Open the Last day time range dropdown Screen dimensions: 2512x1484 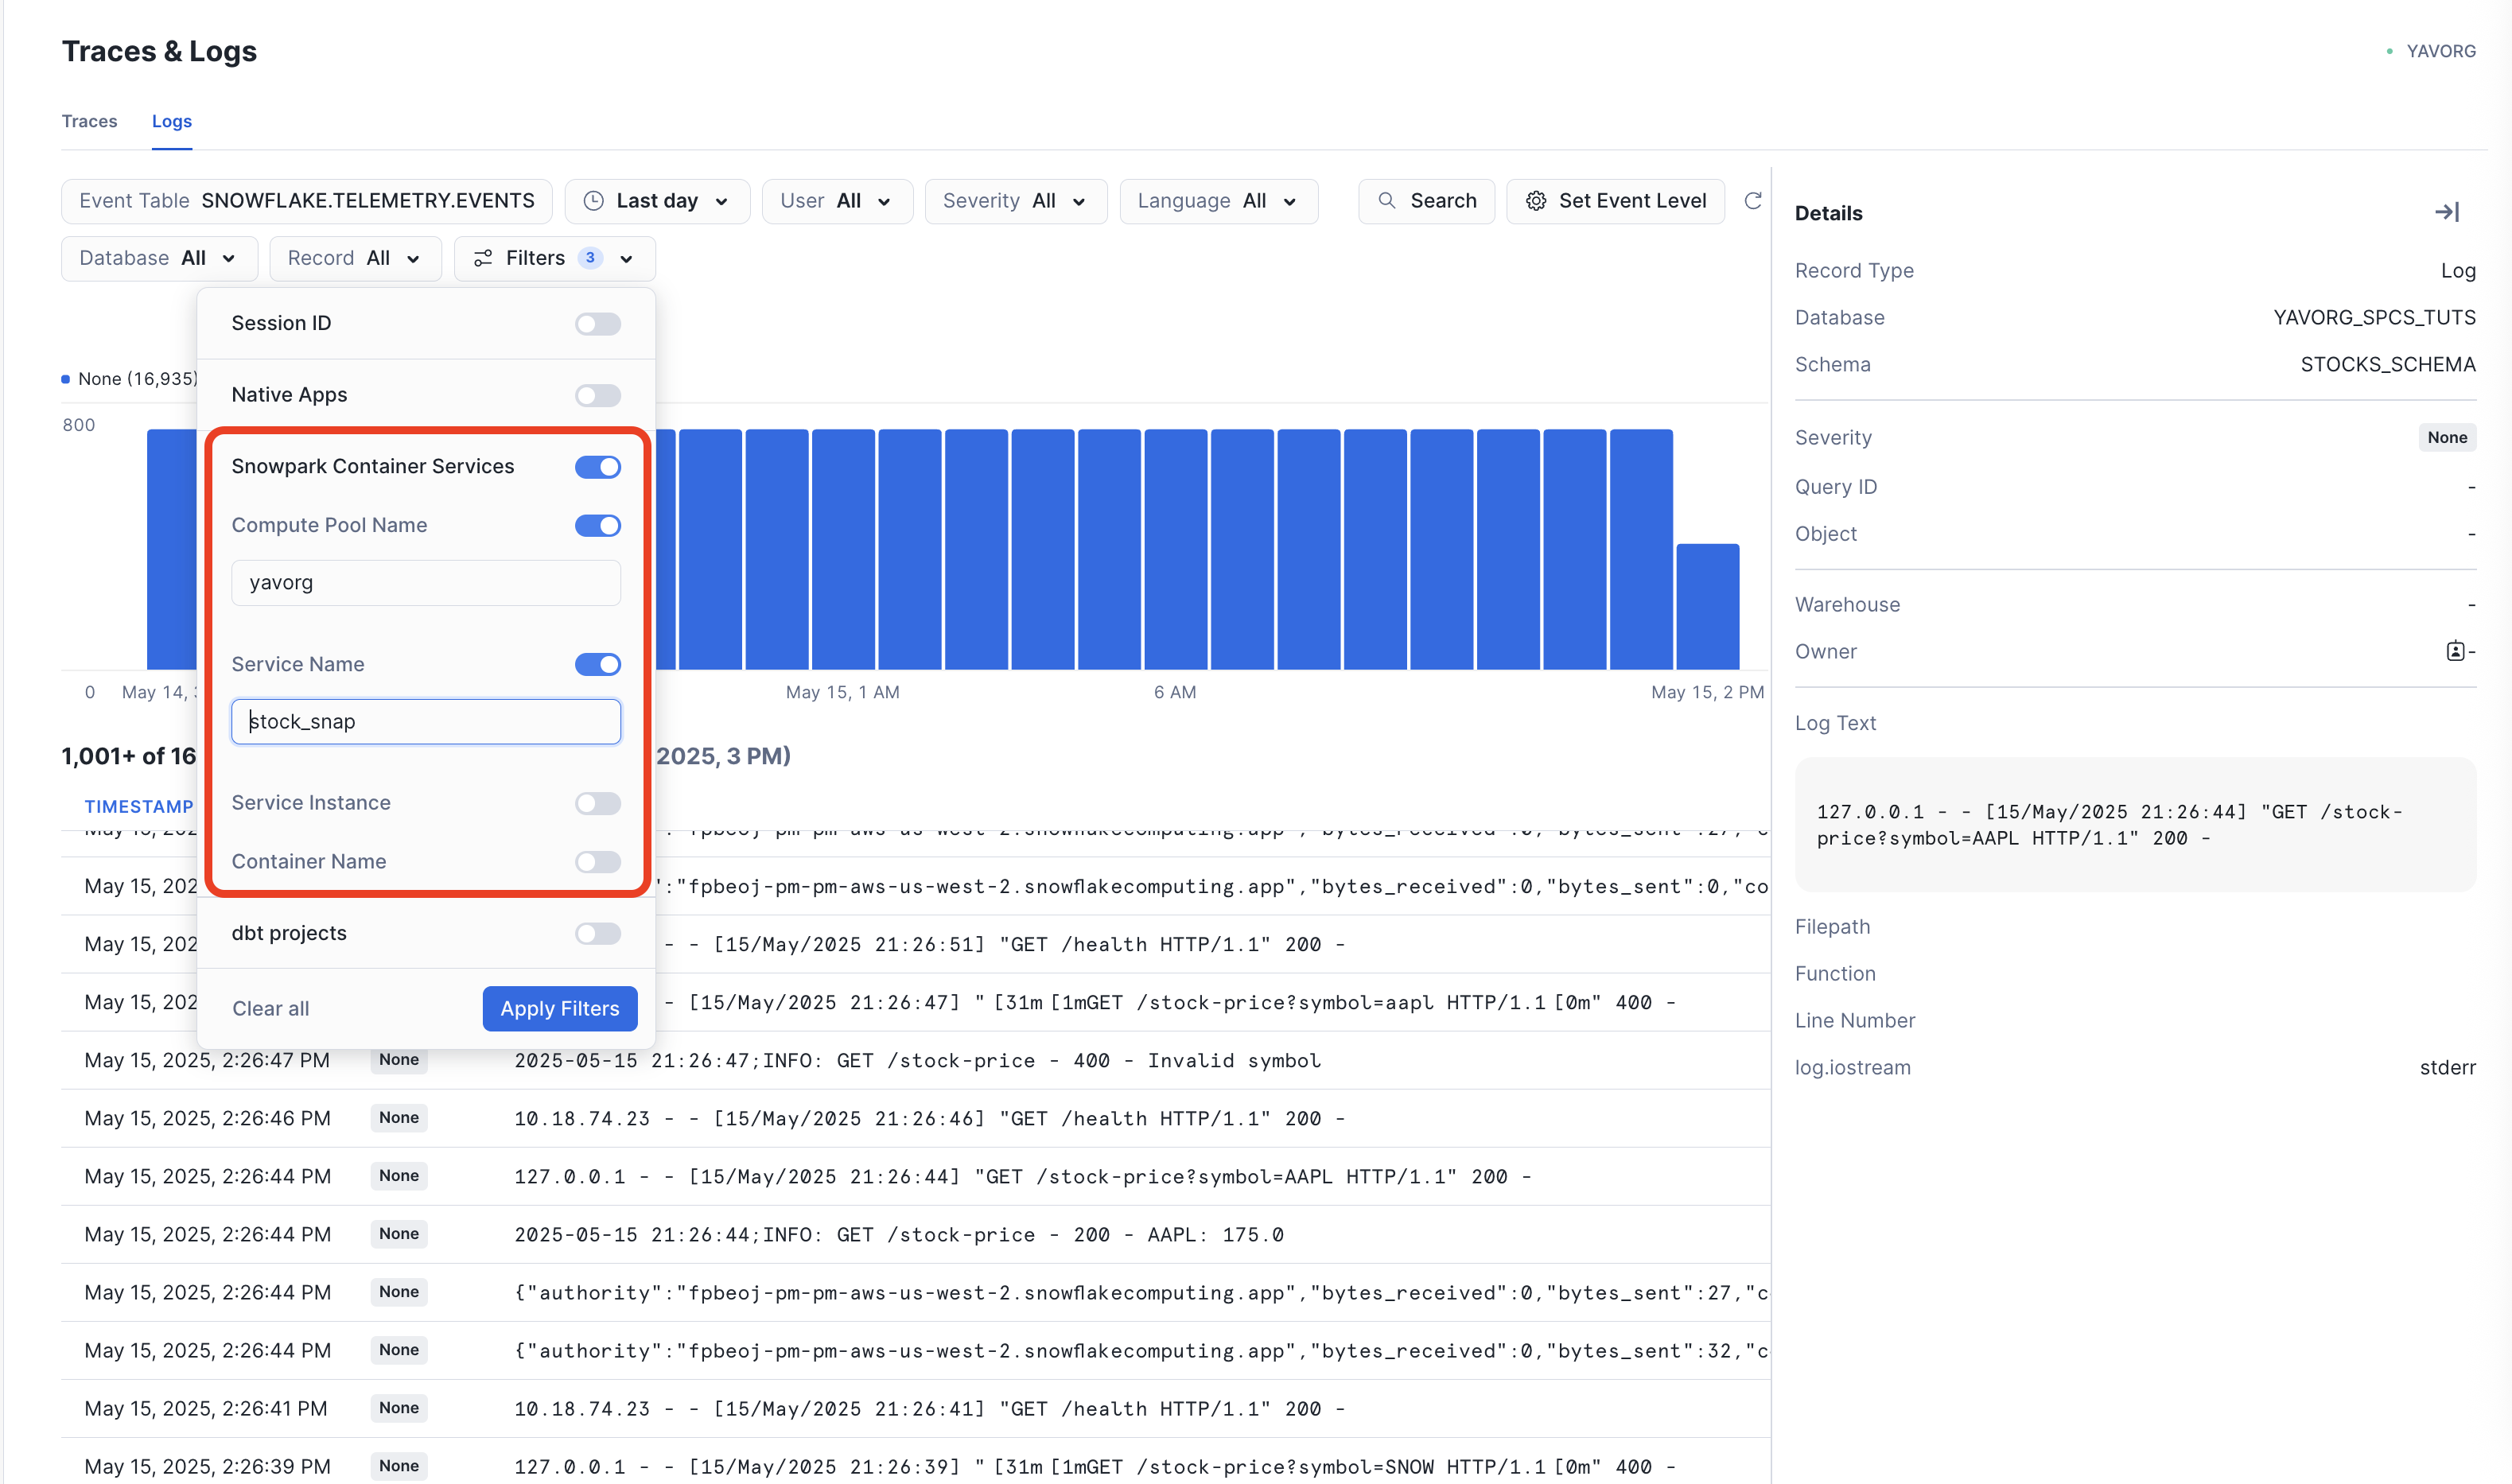657,201
